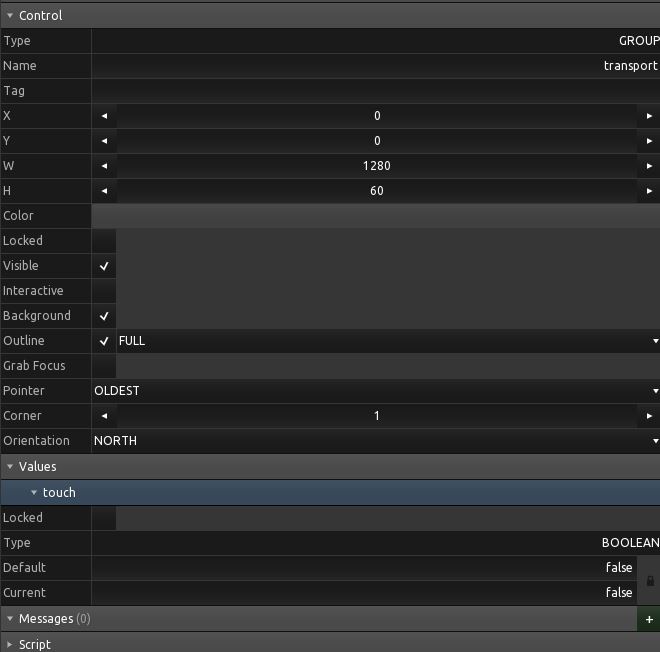Click the Tag input field
660x652 pixels.
click(x=375, y=91)
